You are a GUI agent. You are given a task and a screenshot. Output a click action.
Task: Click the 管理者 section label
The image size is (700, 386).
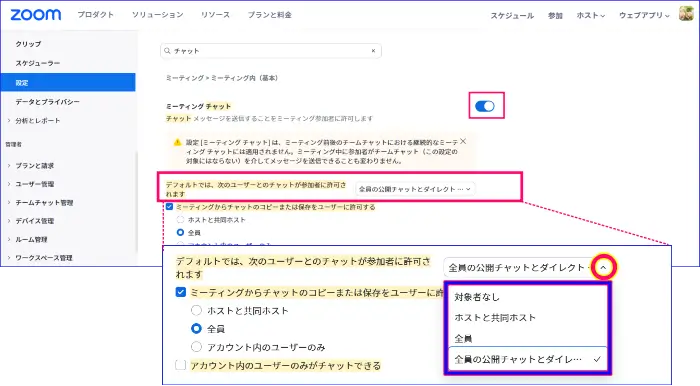tap(13, 144)
